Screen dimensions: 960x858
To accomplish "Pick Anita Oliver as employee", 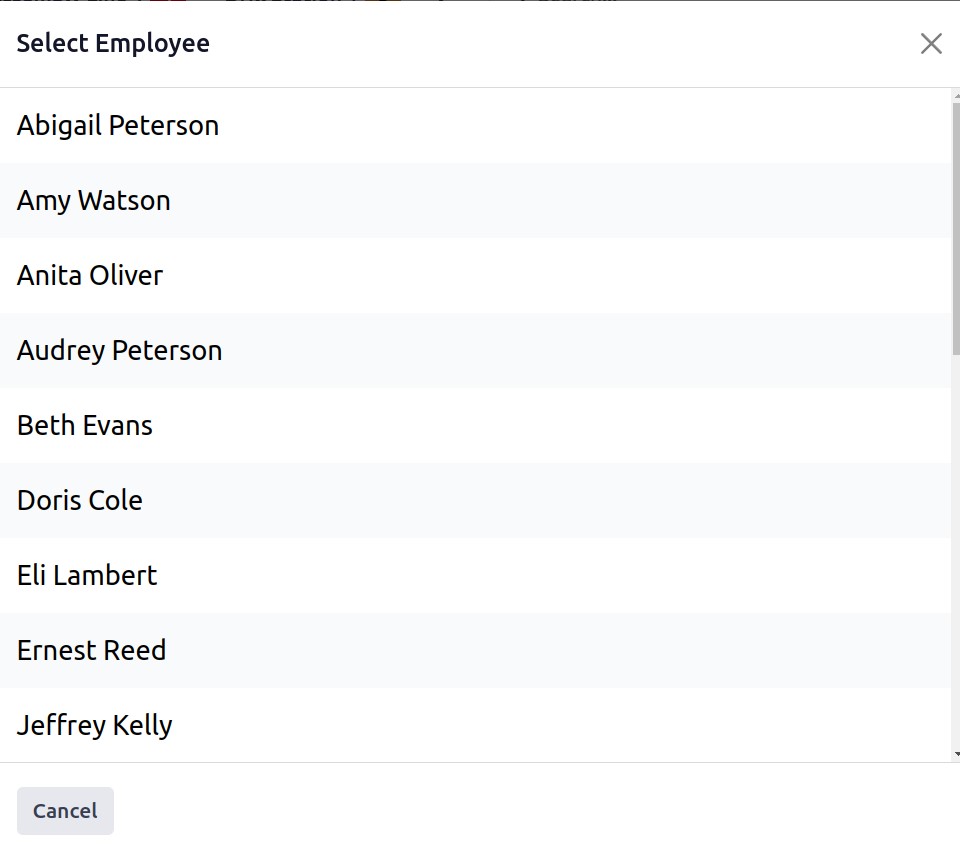I will pyautogui.click(x=476, y=276).
